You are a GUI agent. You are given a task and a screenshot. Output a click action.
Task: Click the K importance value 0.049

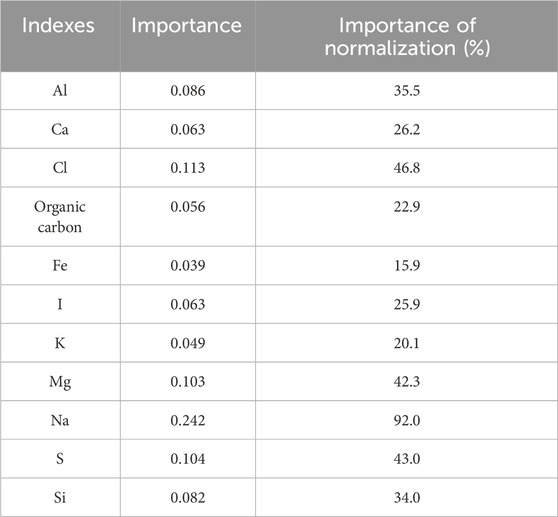(x=188, y=343)
